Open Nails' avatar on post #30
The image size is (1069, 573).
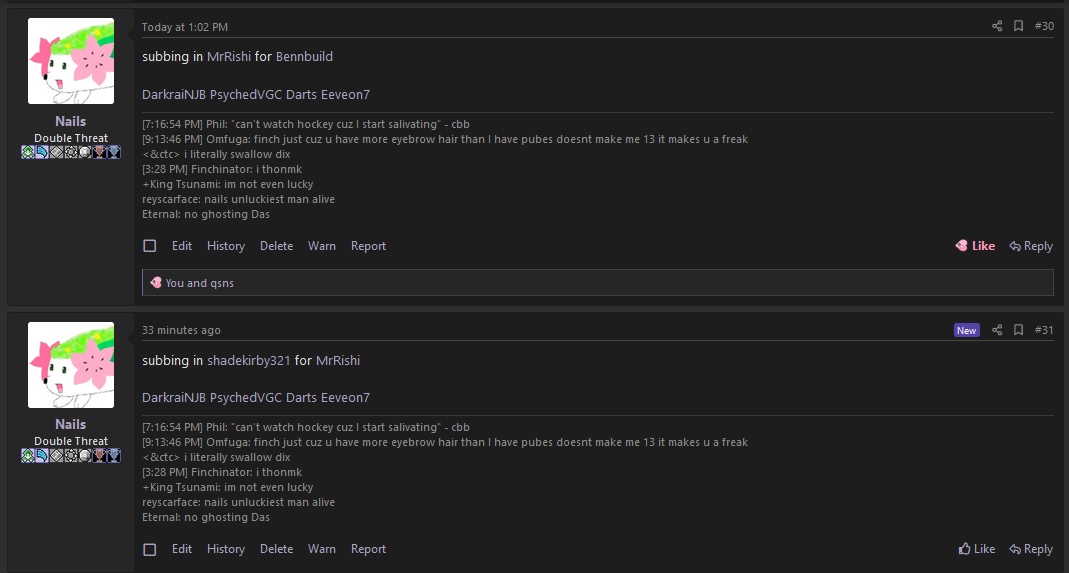pyautogui.click(x=71, y=61)
